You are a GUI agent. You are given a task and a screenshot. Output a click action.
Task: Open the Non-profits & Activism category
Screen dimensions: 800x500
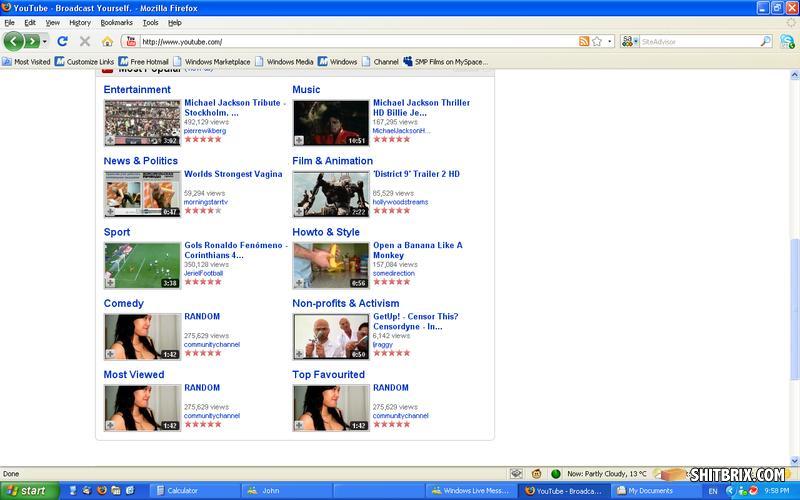[345, 303]
